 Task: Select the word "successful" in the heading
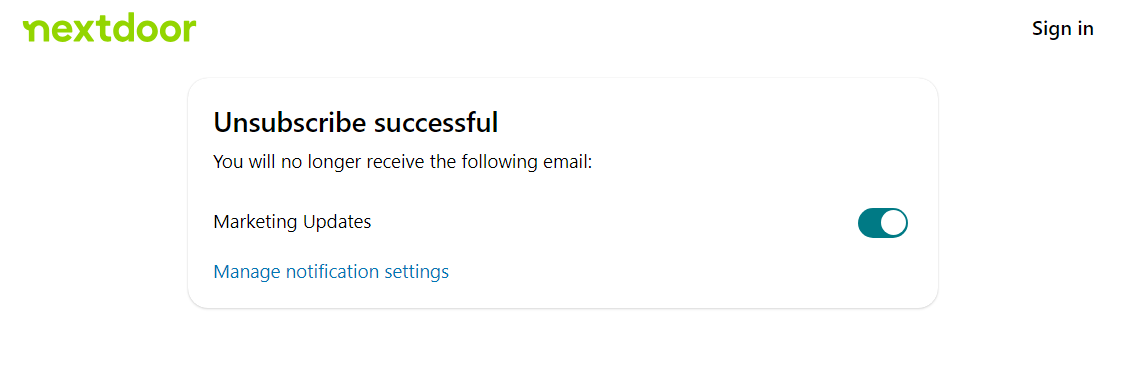click(x=435, y=122)
